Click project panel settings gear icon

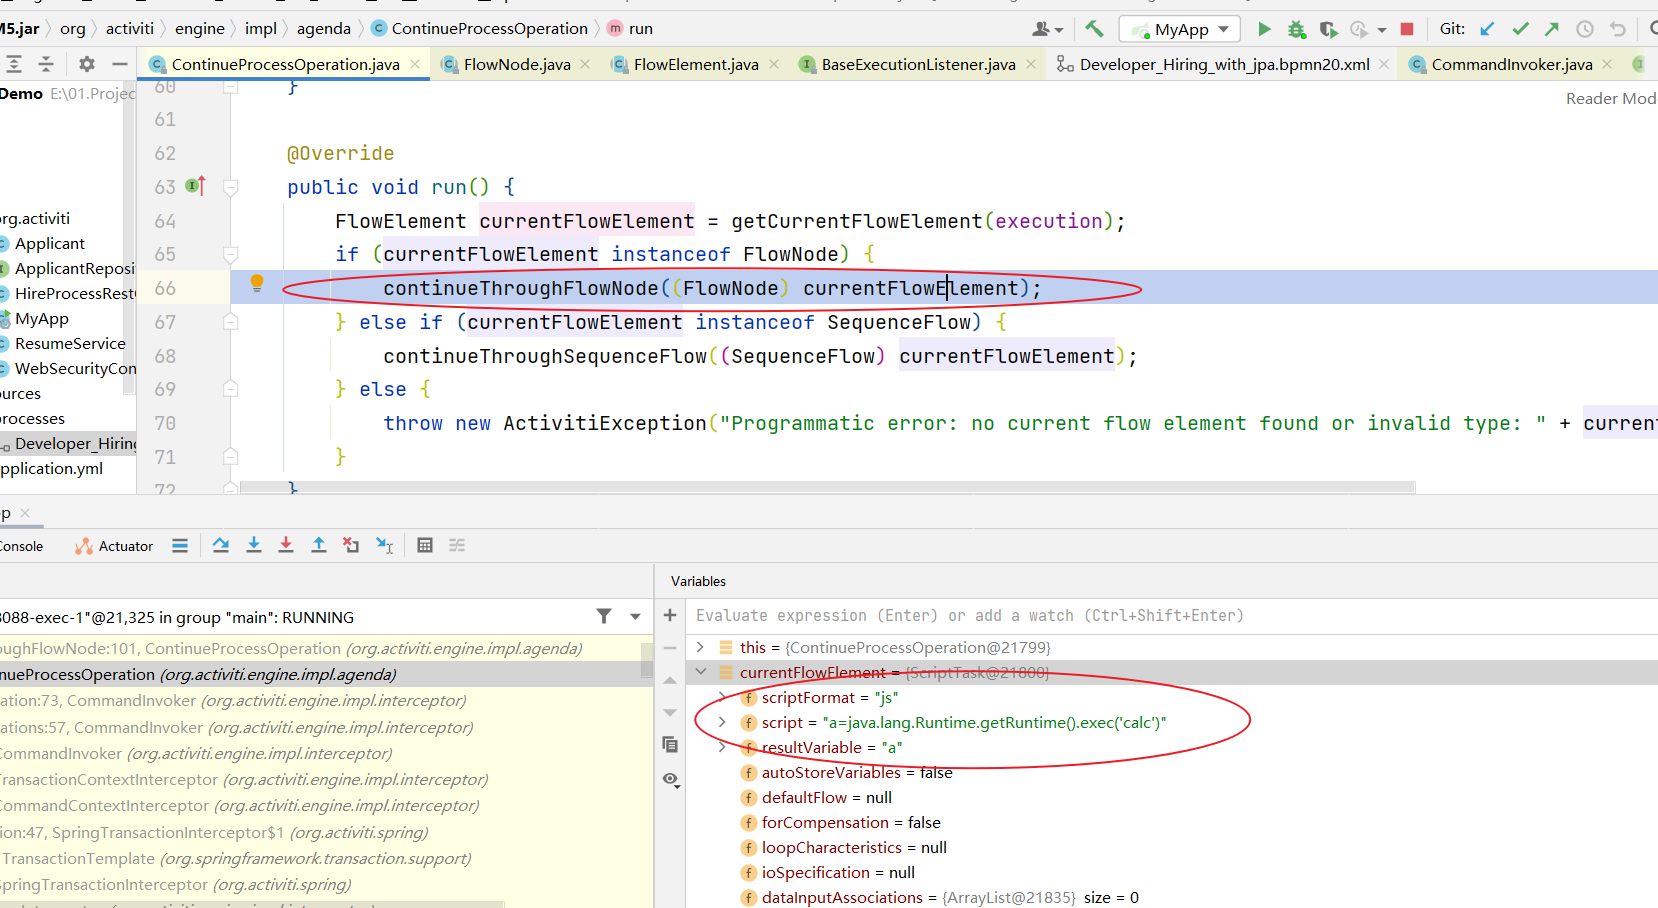point(87,64)
